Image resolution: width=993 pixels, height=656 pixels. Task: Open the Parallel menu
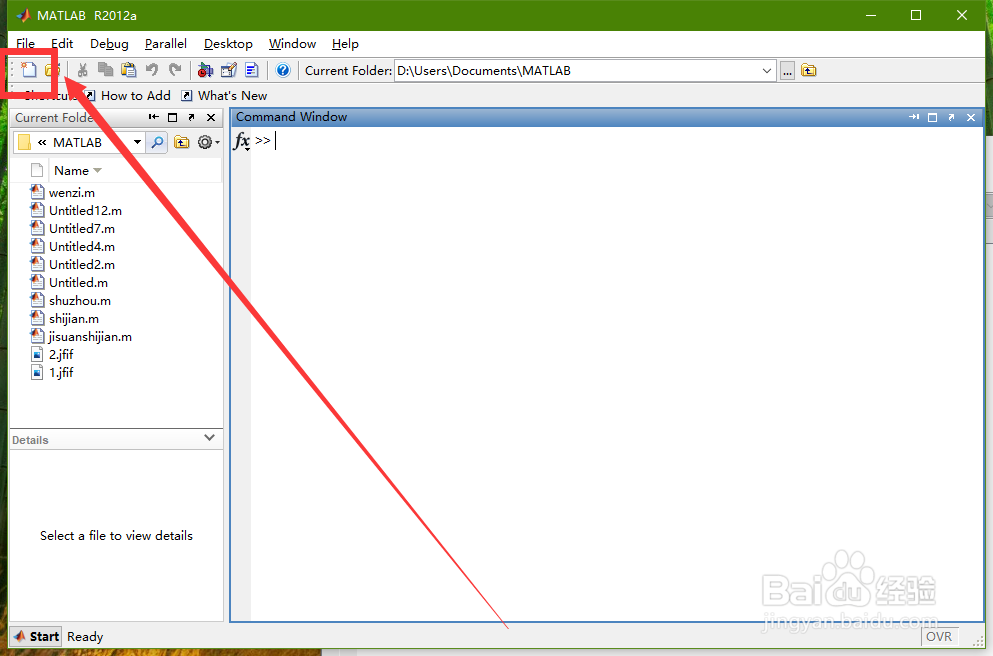coord(166,44)
